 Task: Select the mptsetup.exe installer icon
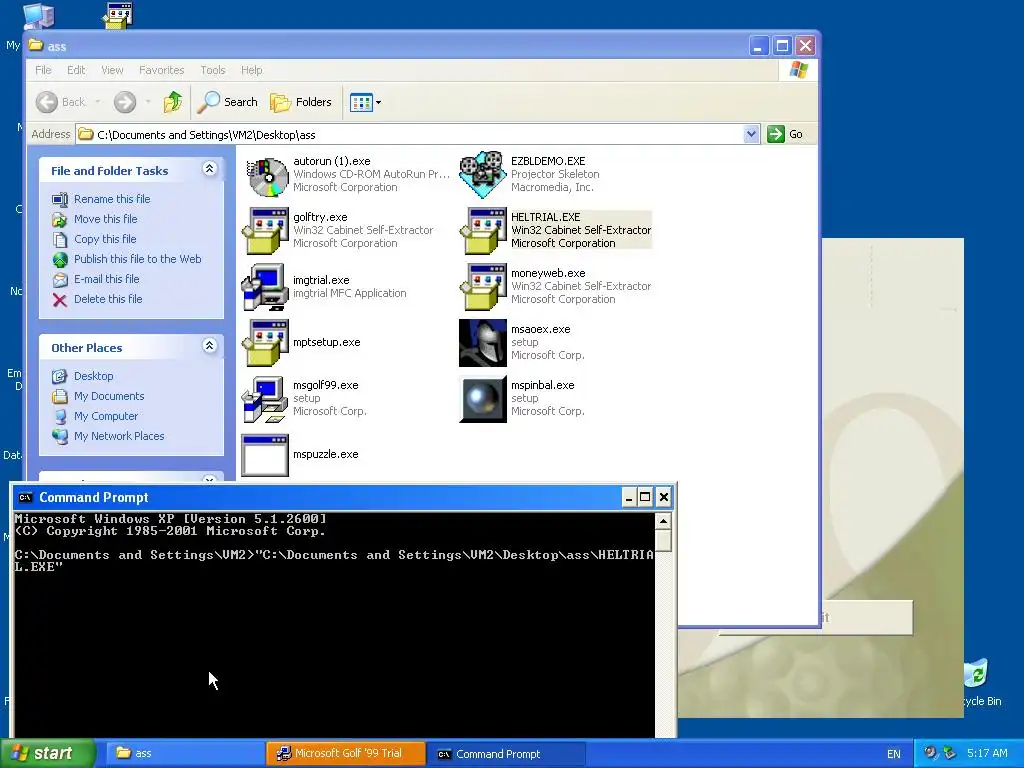pos(265,343)
